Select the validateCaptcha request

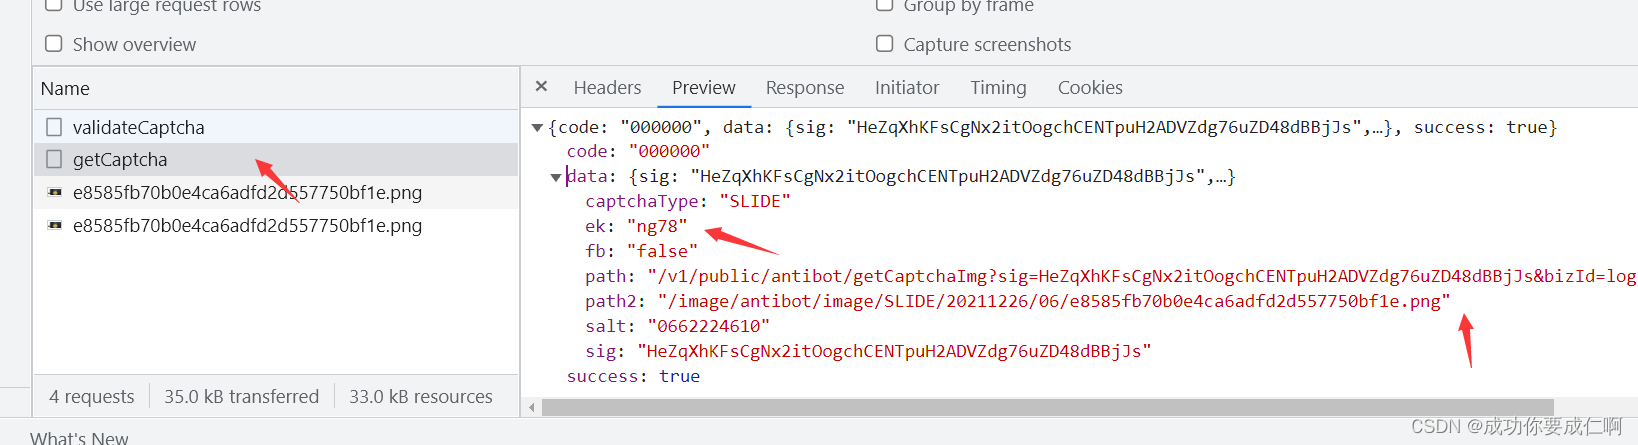tap(276, 127)
